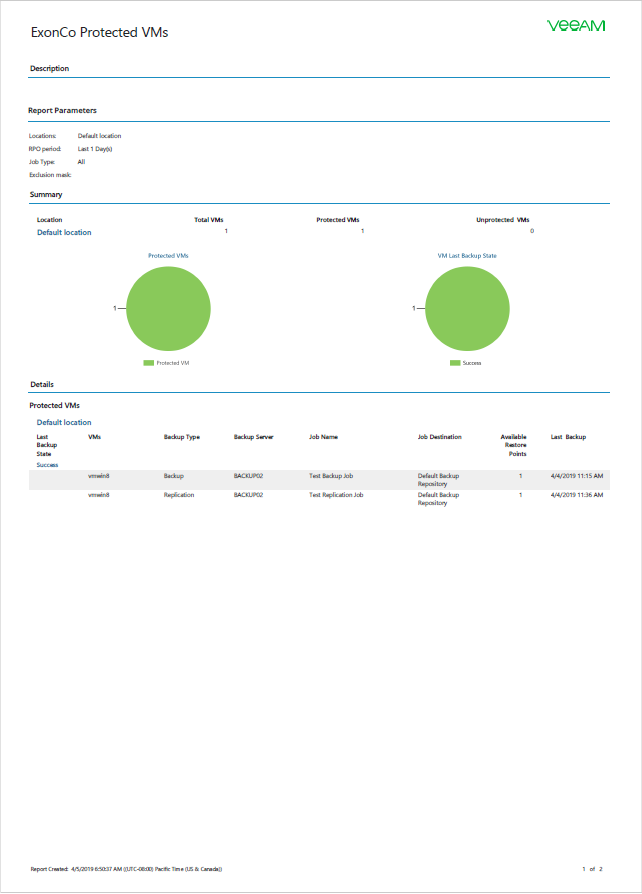
Task: Click Default Backup Repository in the Backup row
Action: (438, 479)
